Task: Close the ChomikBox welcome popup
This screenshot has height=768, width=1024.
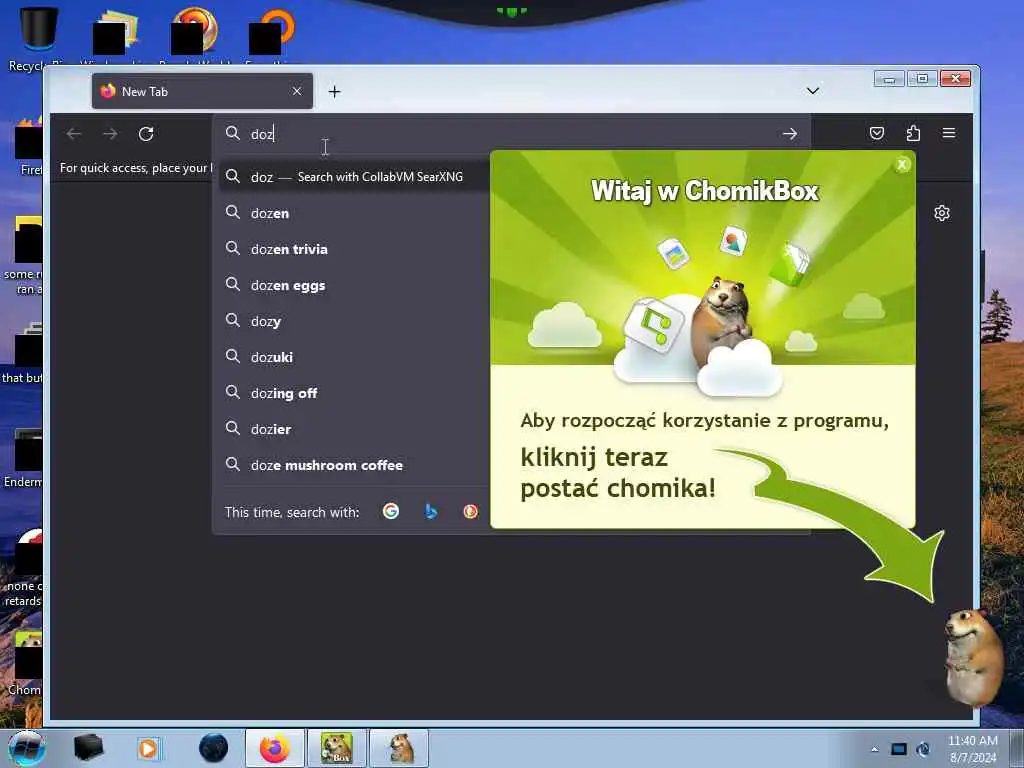Action: tap(902, 165)
